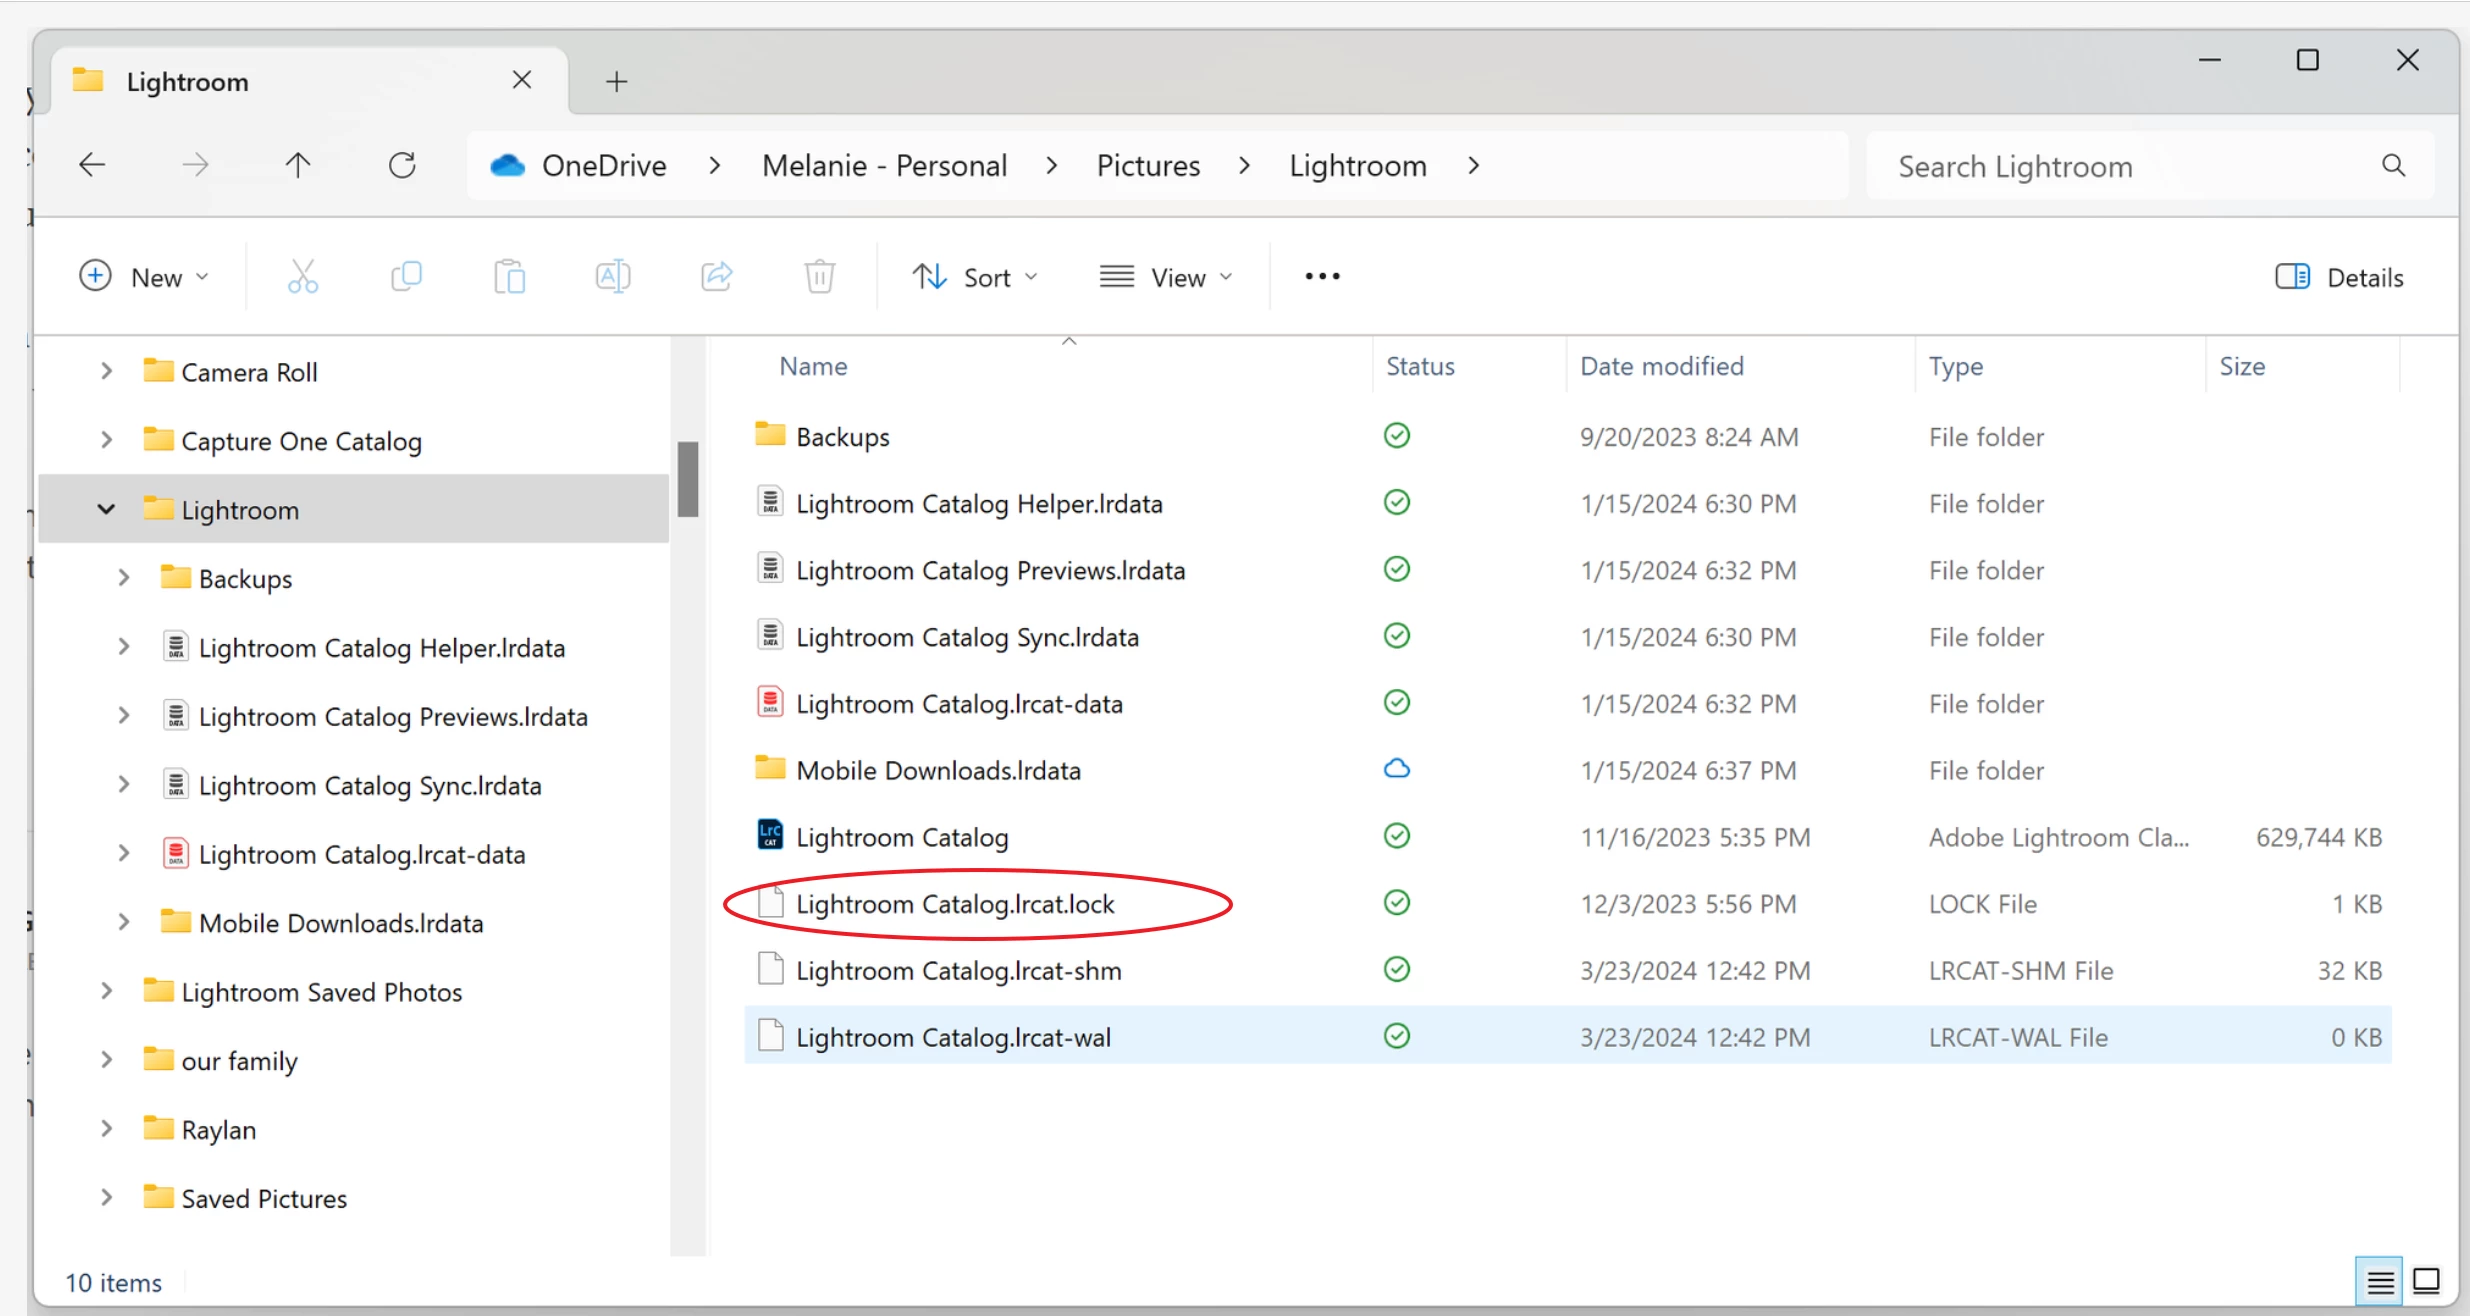Viewport: 2470px width, 1316px height.
Task: Open the Sort dropdown menu
Action: click(x=975, y=277)
